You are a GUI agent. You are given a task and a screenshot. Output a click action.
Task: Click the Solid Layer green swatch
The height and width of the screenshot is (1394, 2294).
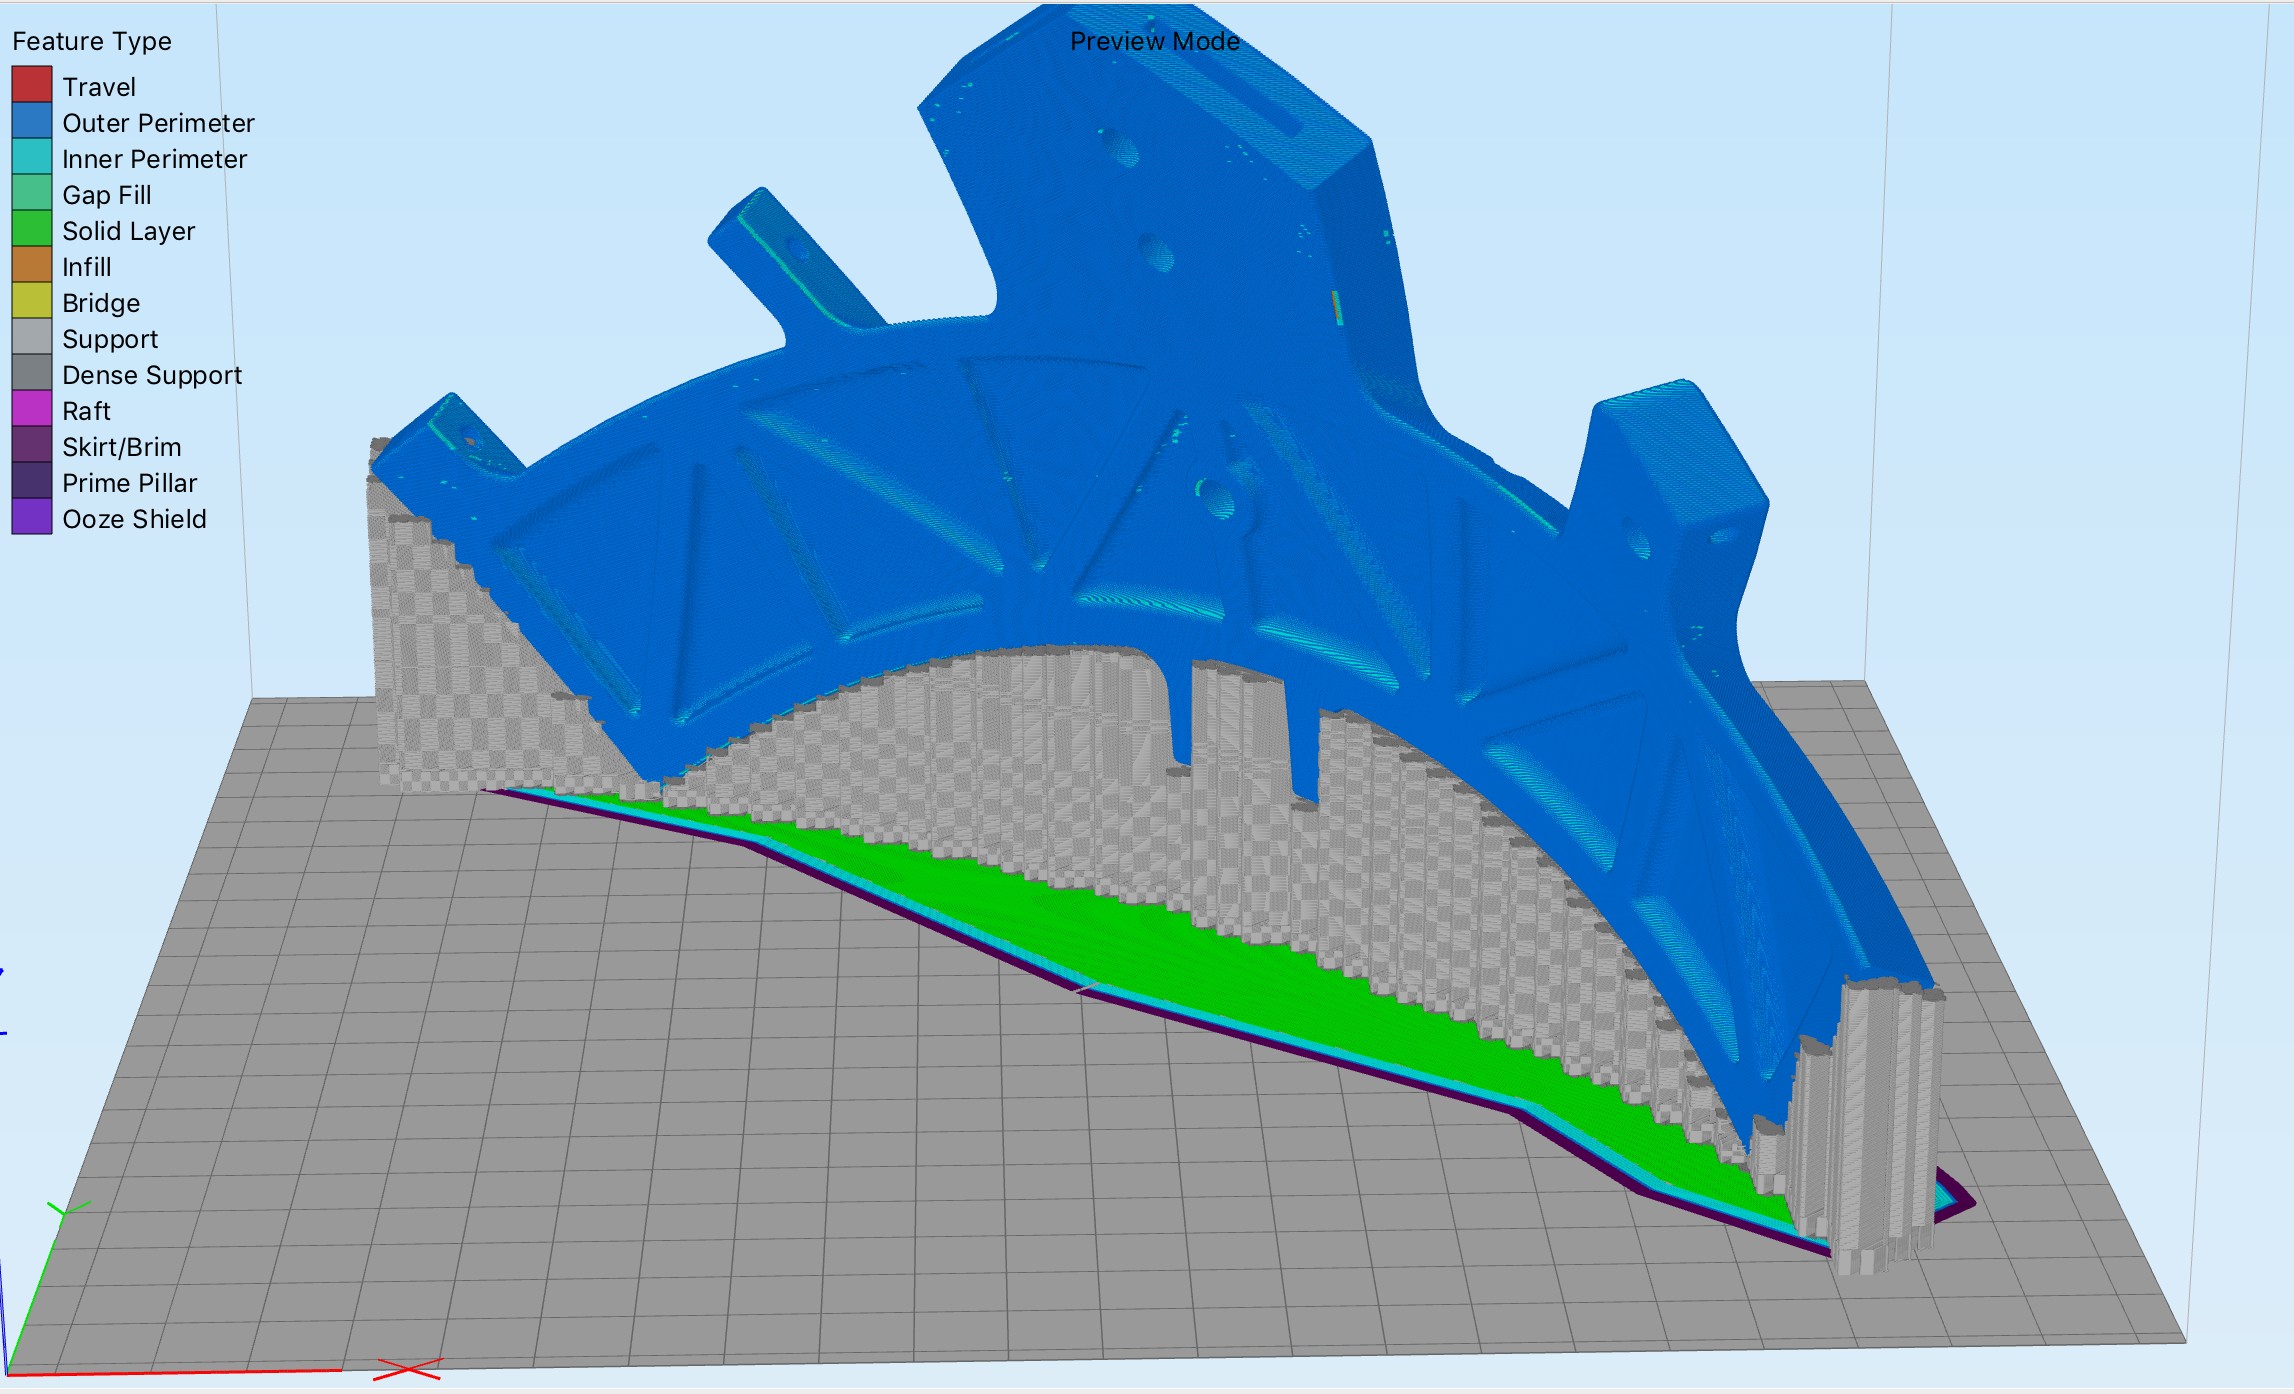[x=32, y=229]
